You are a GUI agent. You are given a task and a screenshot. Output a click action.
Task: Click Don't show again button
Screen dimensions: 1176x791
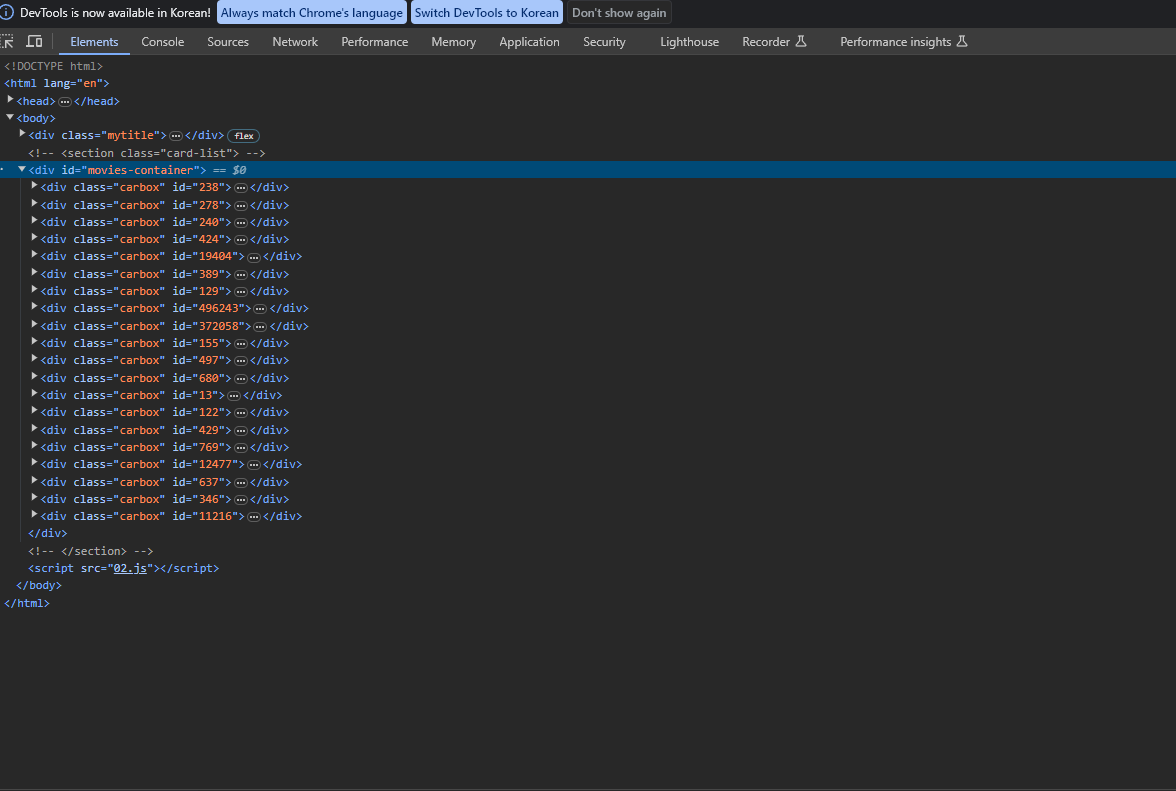point(619,13)
